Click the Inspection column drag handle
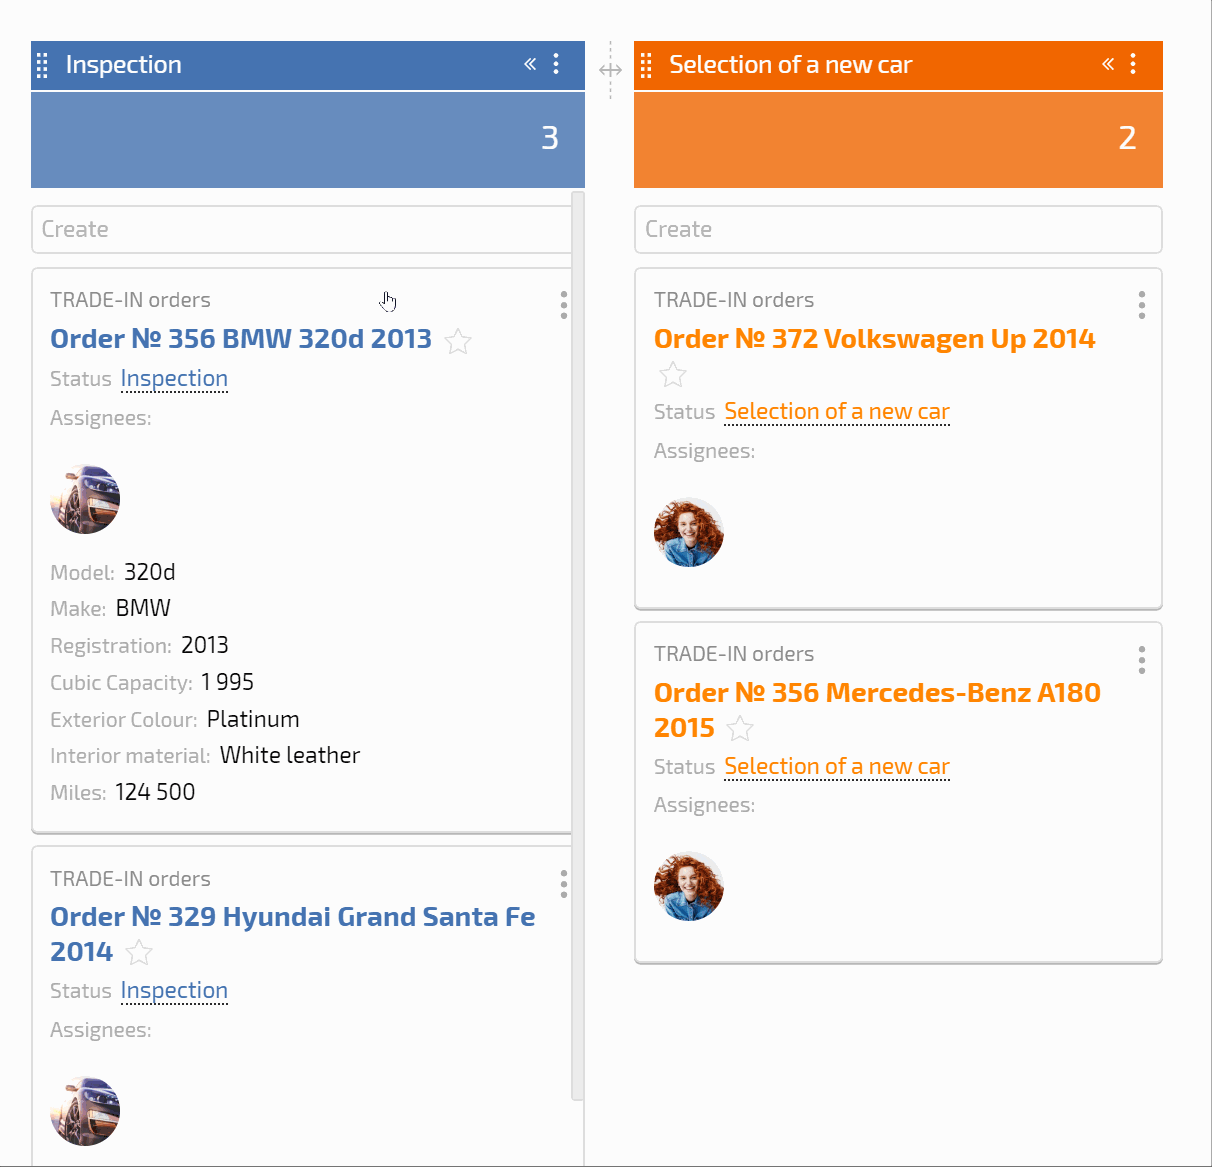 point(42,65)
